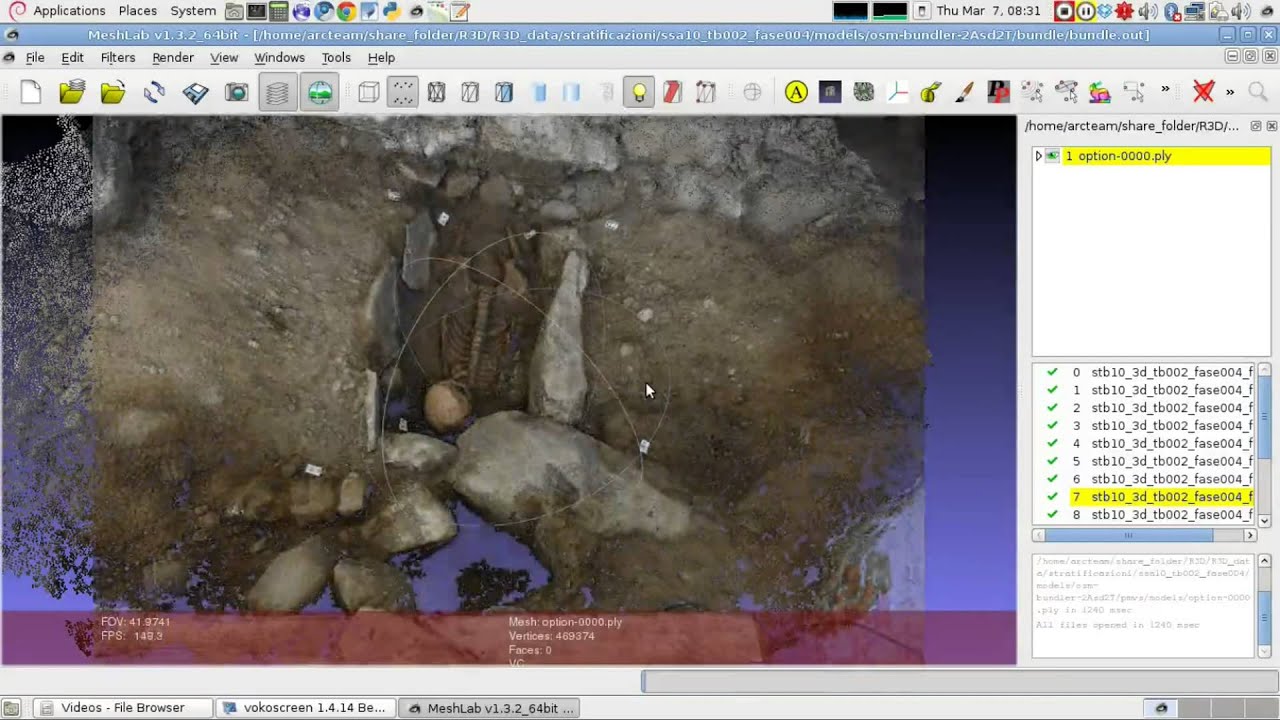The width and height of the screenshot is (1280, 720).
Task: Open the Render menu
Action: tap(173, 57)
